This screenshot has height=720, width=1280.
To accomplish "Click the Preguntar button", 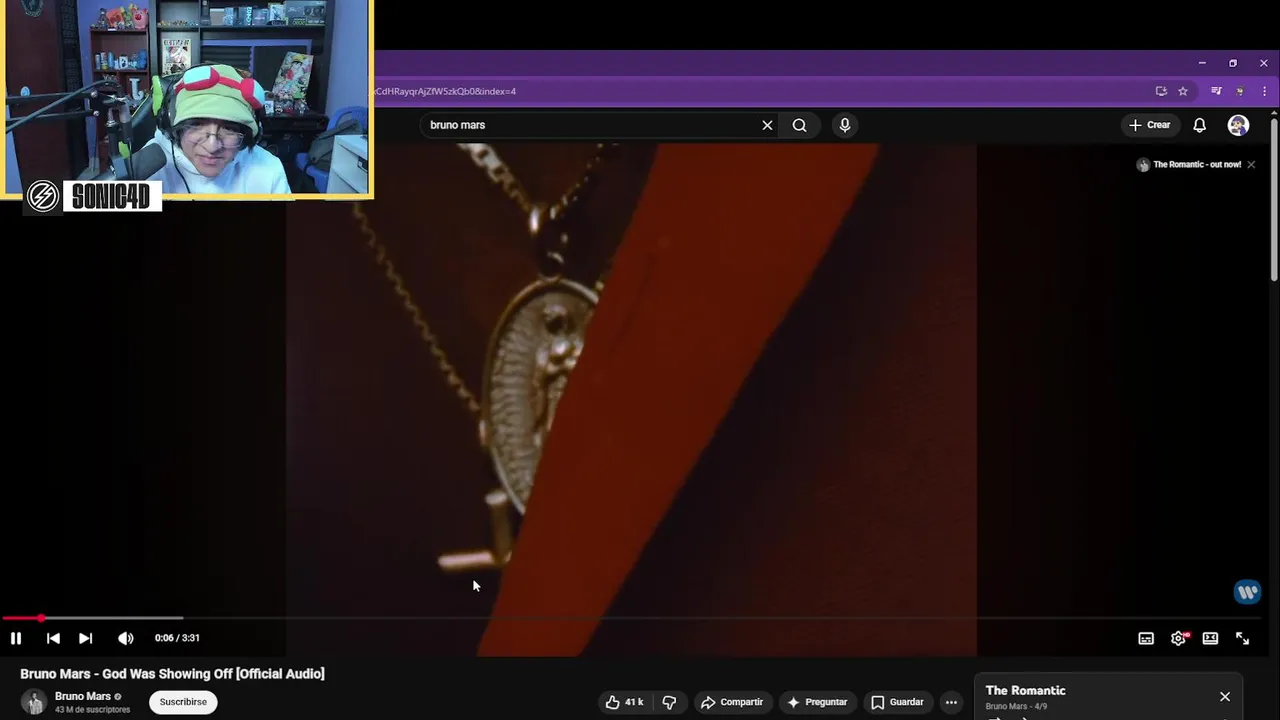I will (817, 702).
